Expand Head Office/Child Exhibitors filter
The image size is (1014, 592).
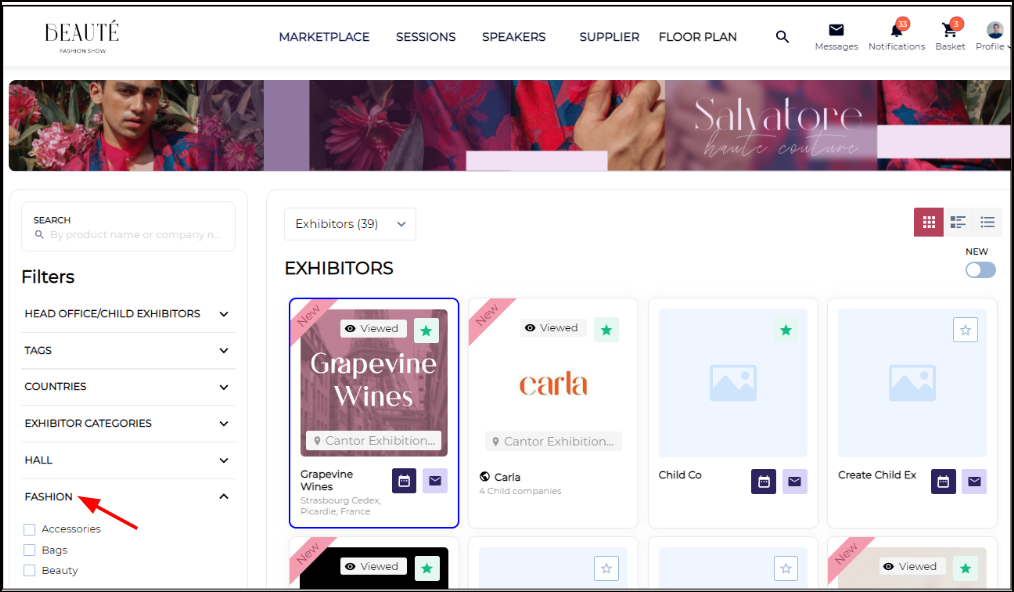128,314
